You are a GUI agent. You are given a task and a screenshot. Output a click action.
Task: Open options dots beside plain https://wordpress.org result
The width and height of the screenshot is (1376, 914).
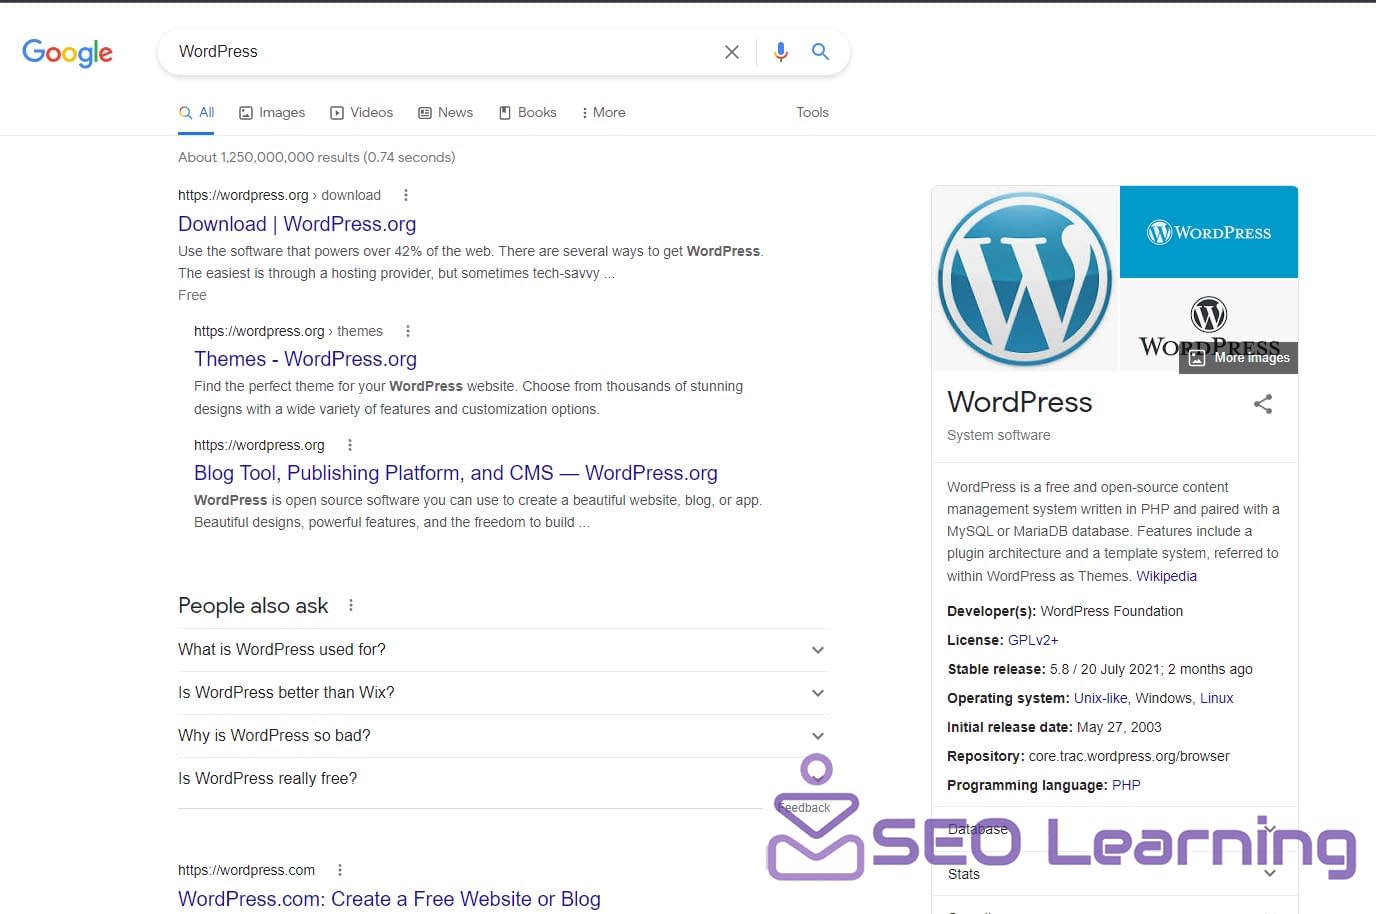point(350,445)
